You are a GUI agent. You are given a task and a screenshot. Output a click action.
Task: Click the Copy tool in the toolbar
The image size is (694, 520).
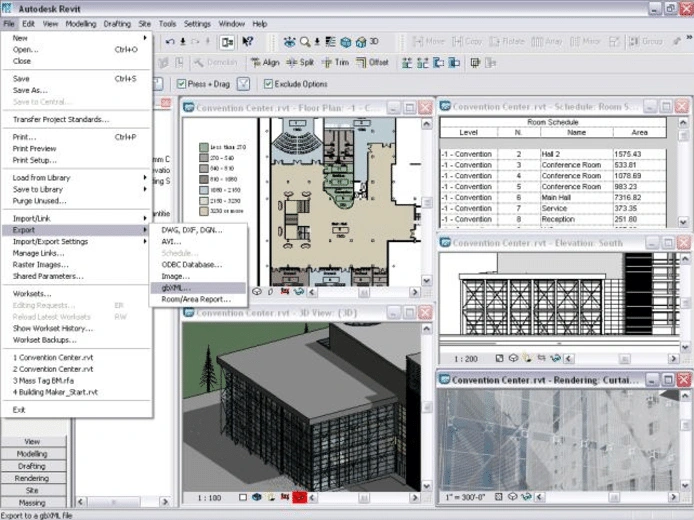(467, 42)
